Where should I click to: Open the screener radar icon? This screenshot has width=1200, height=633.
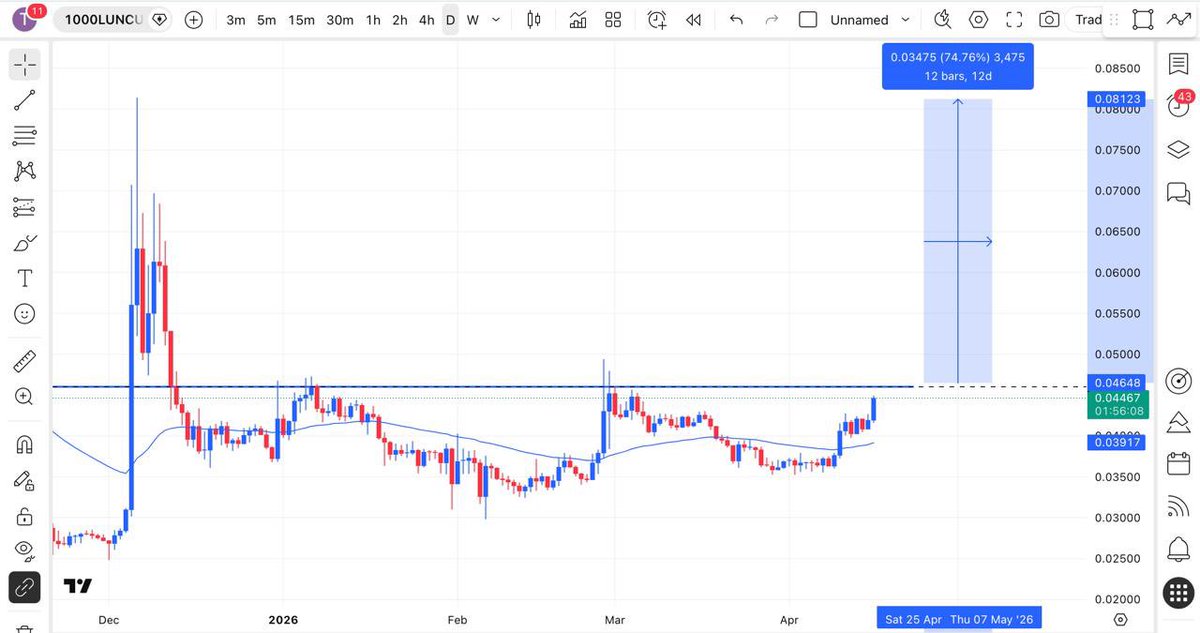coord(1178,381)
